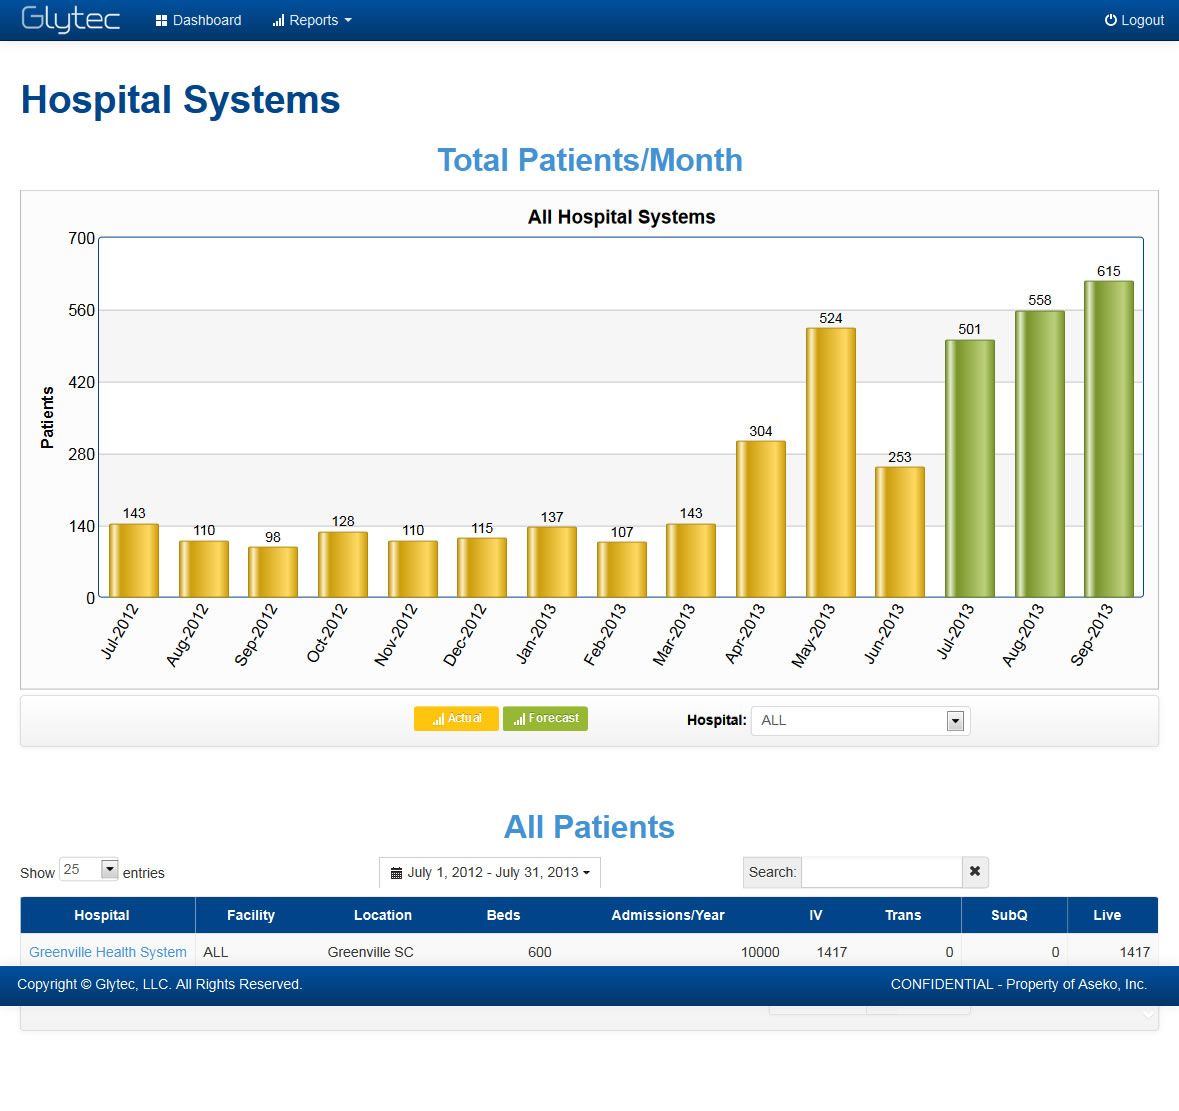This screenshot has width=1179, height=1111.
Task: Expand the Reports menu
Action: tap(313, 20)
